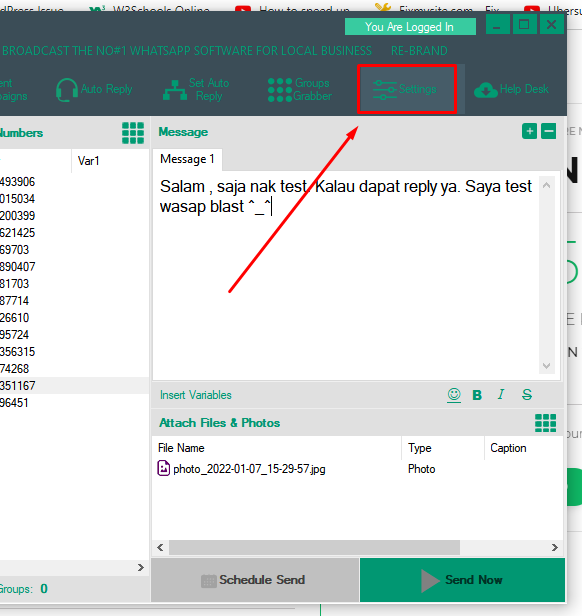
Task: Select number row ending 356315
Action: [74, 352]
